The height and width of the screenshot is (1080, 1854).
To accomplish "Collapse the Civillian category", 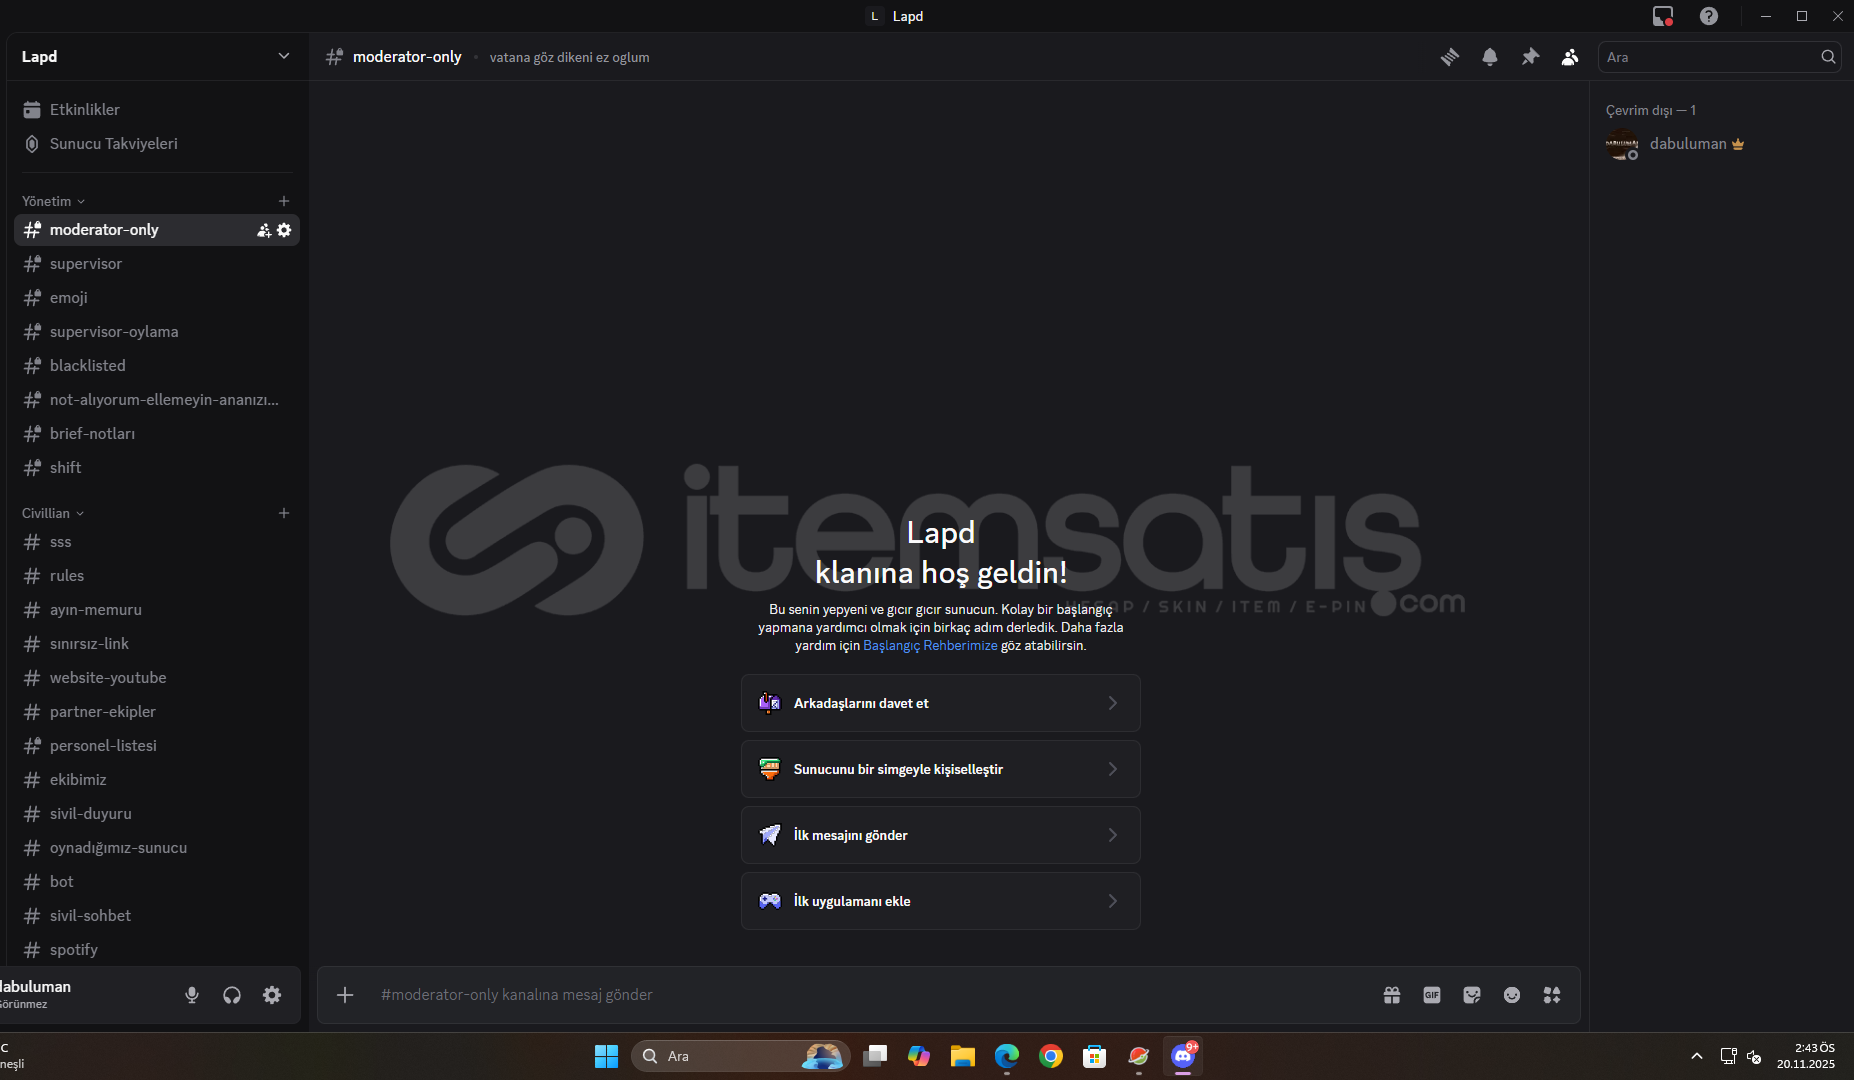I will [x=53, y=513].
